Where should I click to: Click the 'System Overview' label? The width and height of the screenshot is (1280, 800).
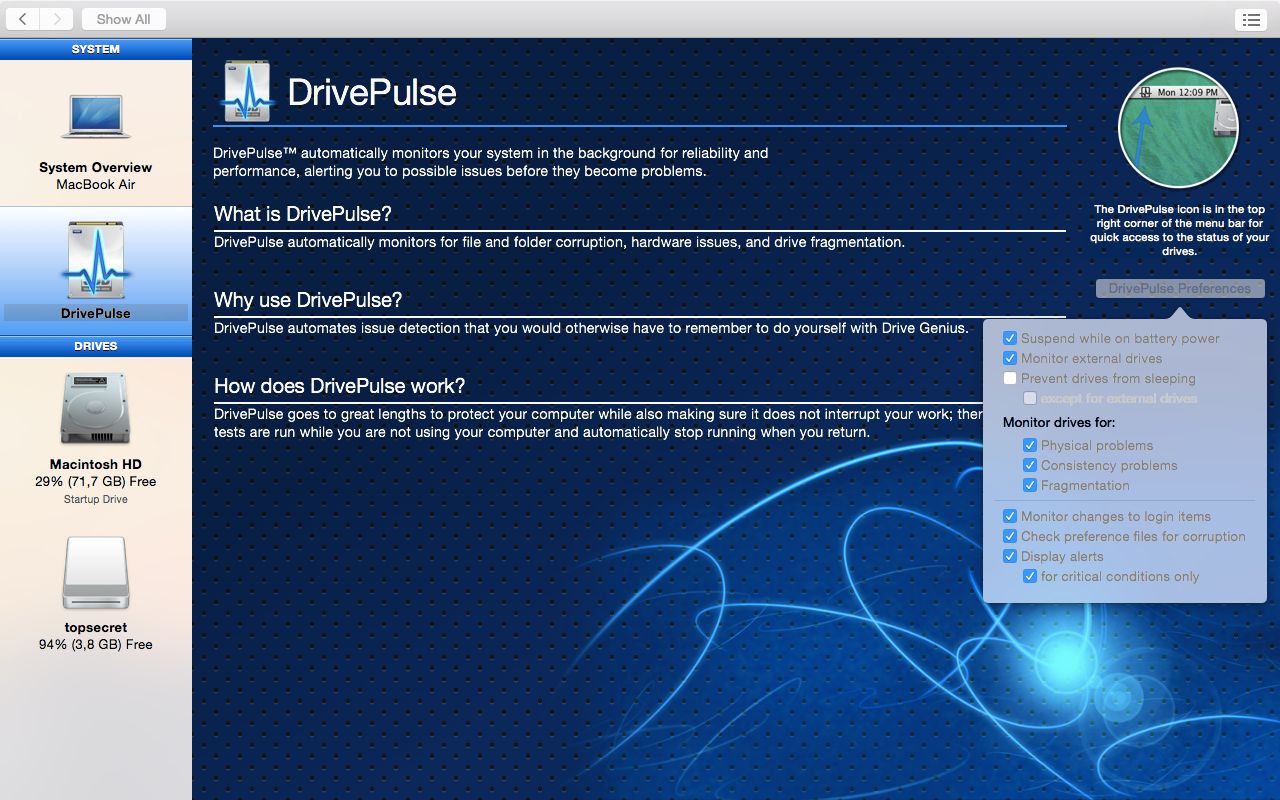tap(96, 167)
